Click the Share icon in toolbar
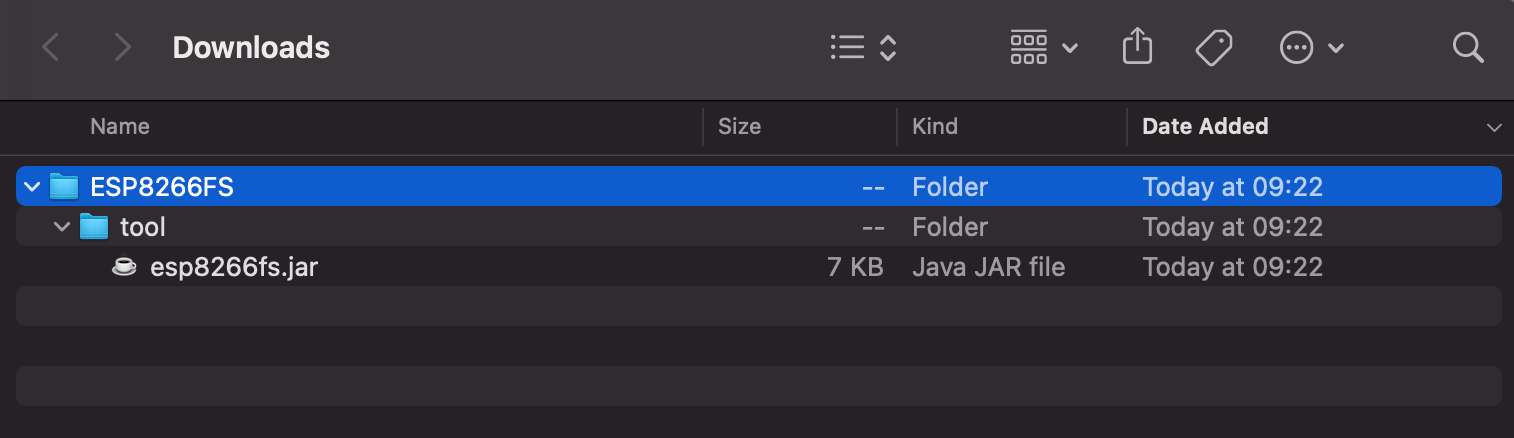This screenshot has width=1514, height=438. click(x=1138, y=47)
